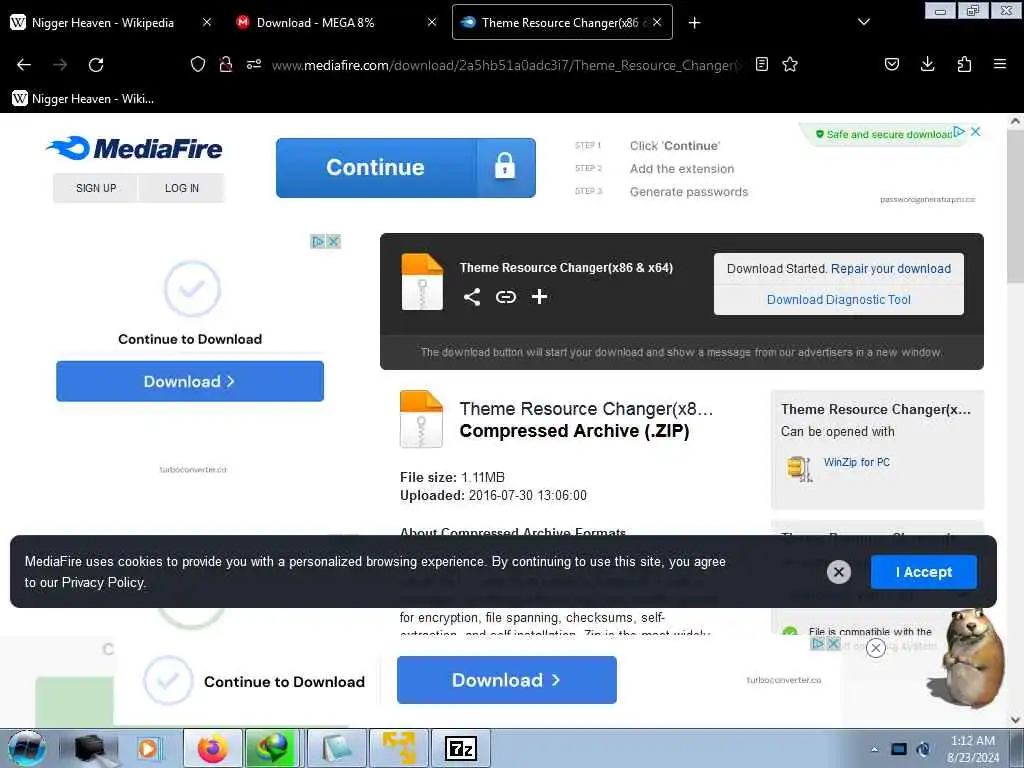Image resolution: width=1024 pixels, height=768 pixels.
Task: Reload the page with the refresh icon
Action: coord(96,65)
